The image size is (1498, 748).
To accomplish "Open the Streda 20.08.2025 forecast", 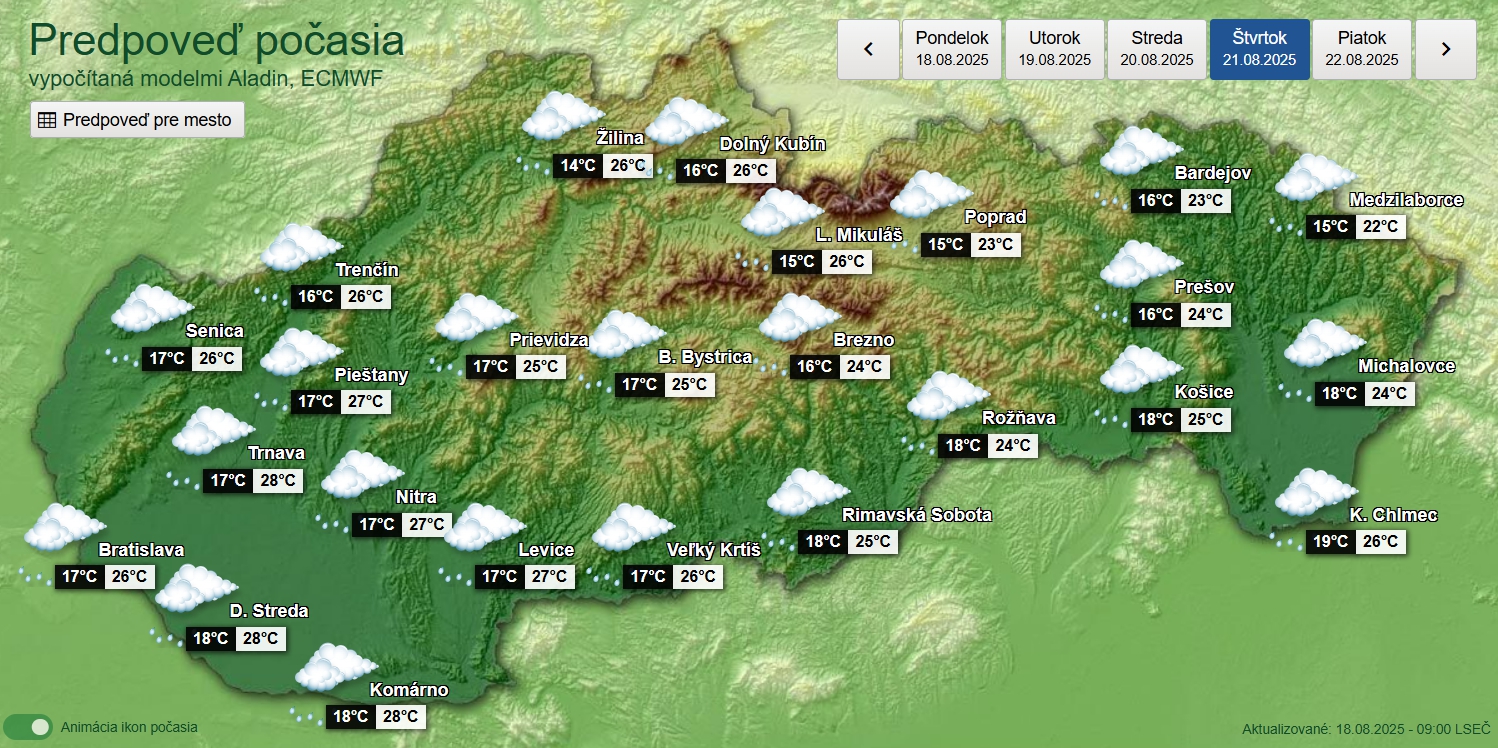I will [1156, 49].
